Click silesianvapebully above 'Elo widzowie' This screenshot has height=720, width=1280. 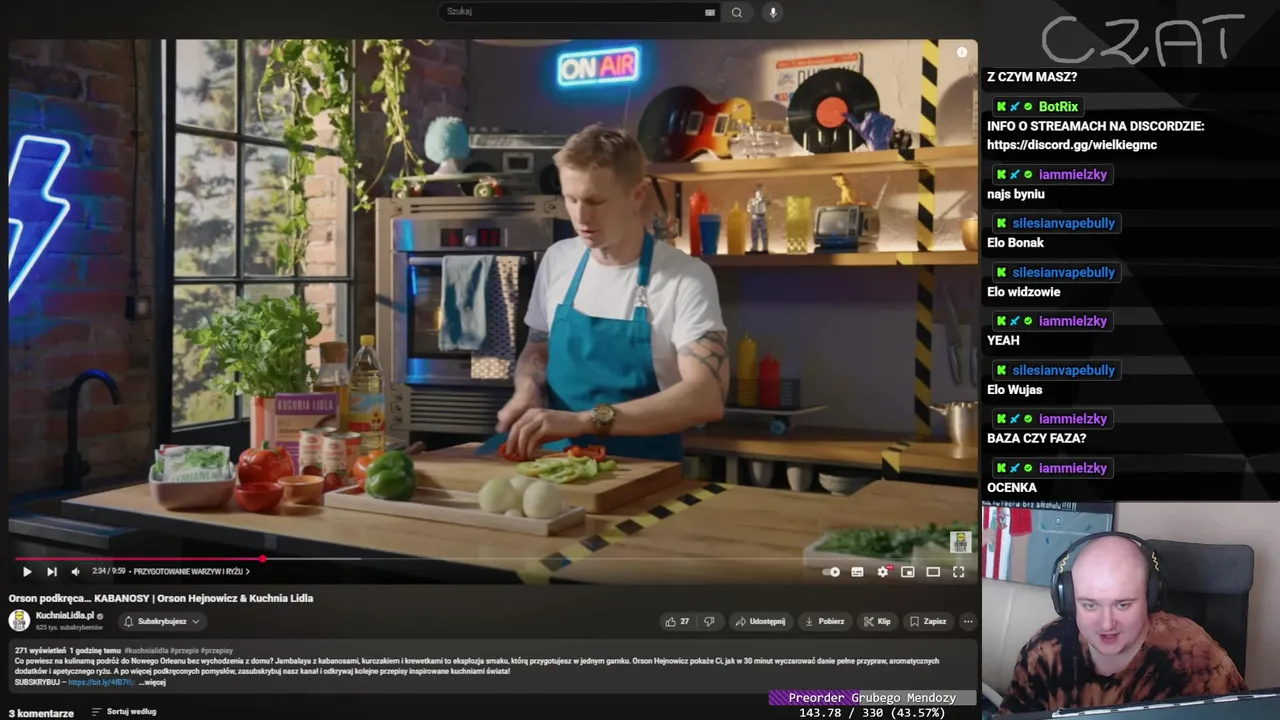pos(1063,272)
